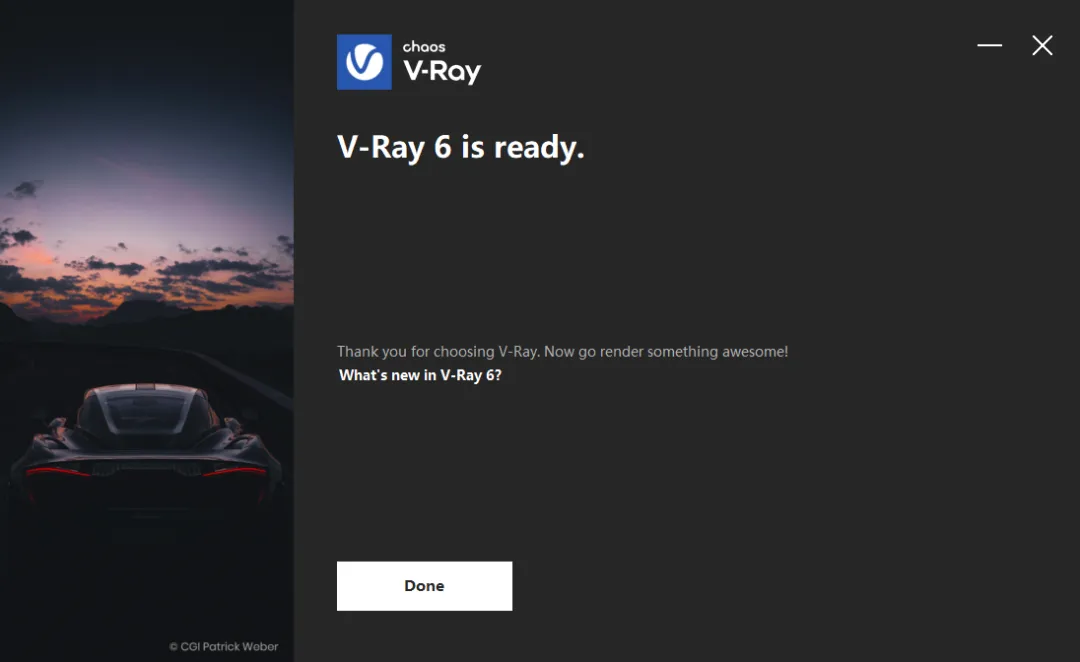Open the What's new in V-Ray 6? link

tap(420, 375)
